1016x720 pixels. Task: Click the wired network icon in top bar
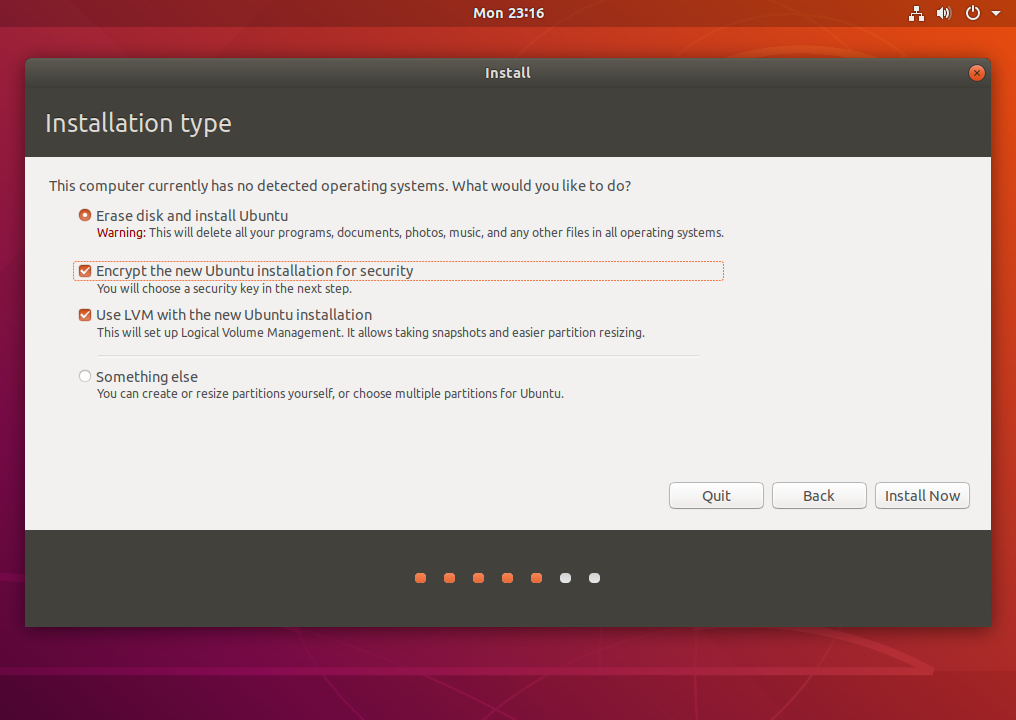916,13
